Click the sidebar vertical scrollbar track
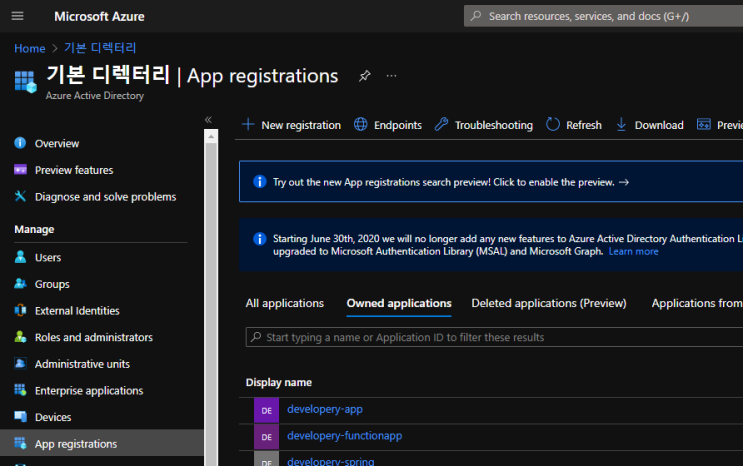The image size is (743, 466). point(211,304)
